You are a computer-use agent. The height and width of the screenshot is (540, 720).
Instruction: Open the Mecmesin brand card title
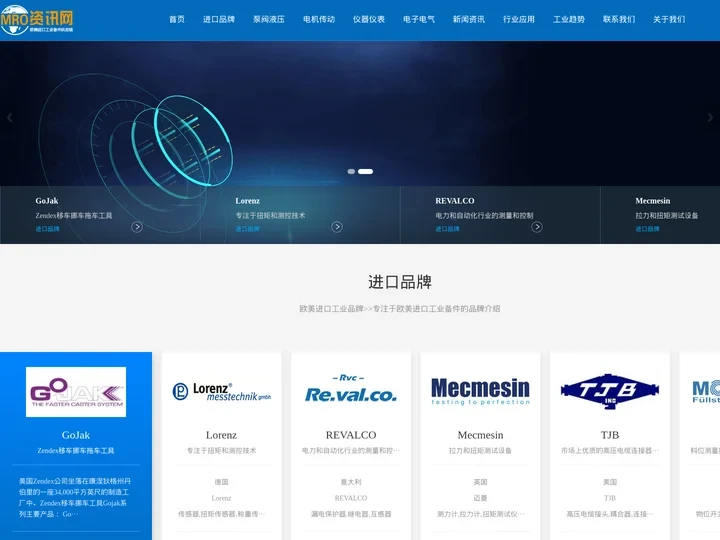click(x=480, y=435)
